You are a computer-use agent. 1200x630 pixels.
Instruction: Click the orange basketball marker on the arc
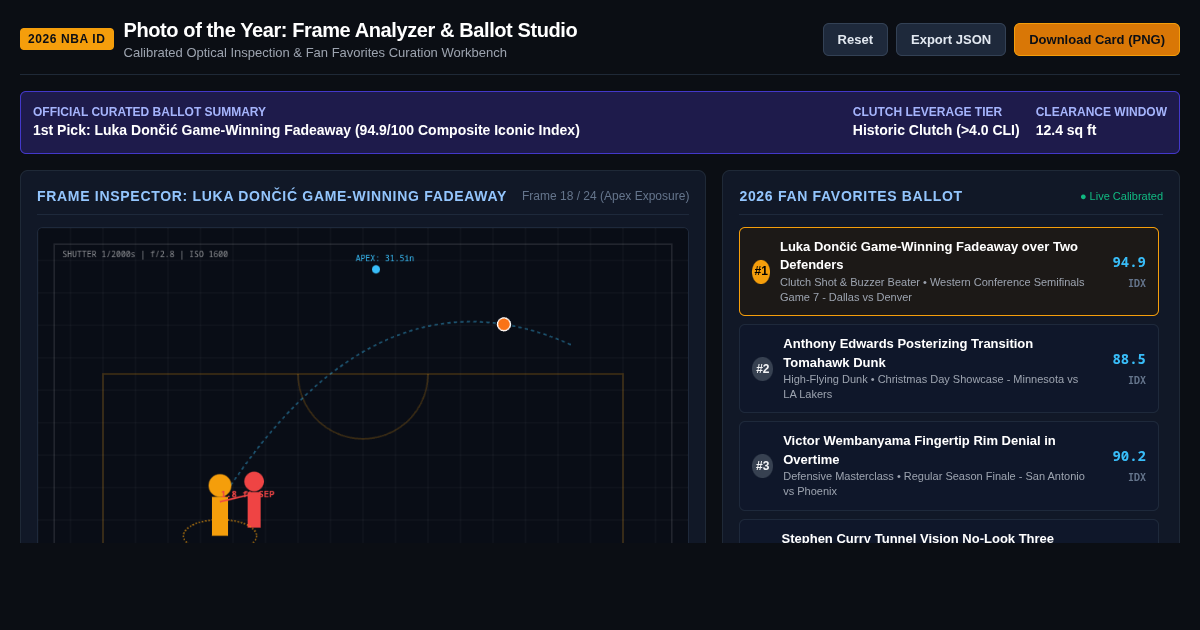[x=504, y=324]
